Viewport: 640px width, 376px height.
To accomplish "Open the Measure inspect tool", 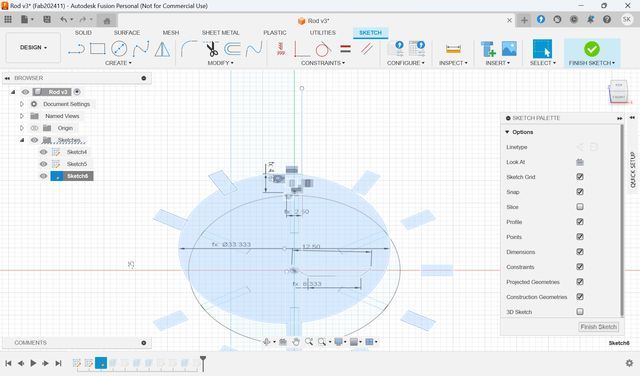I will [453, 49].
